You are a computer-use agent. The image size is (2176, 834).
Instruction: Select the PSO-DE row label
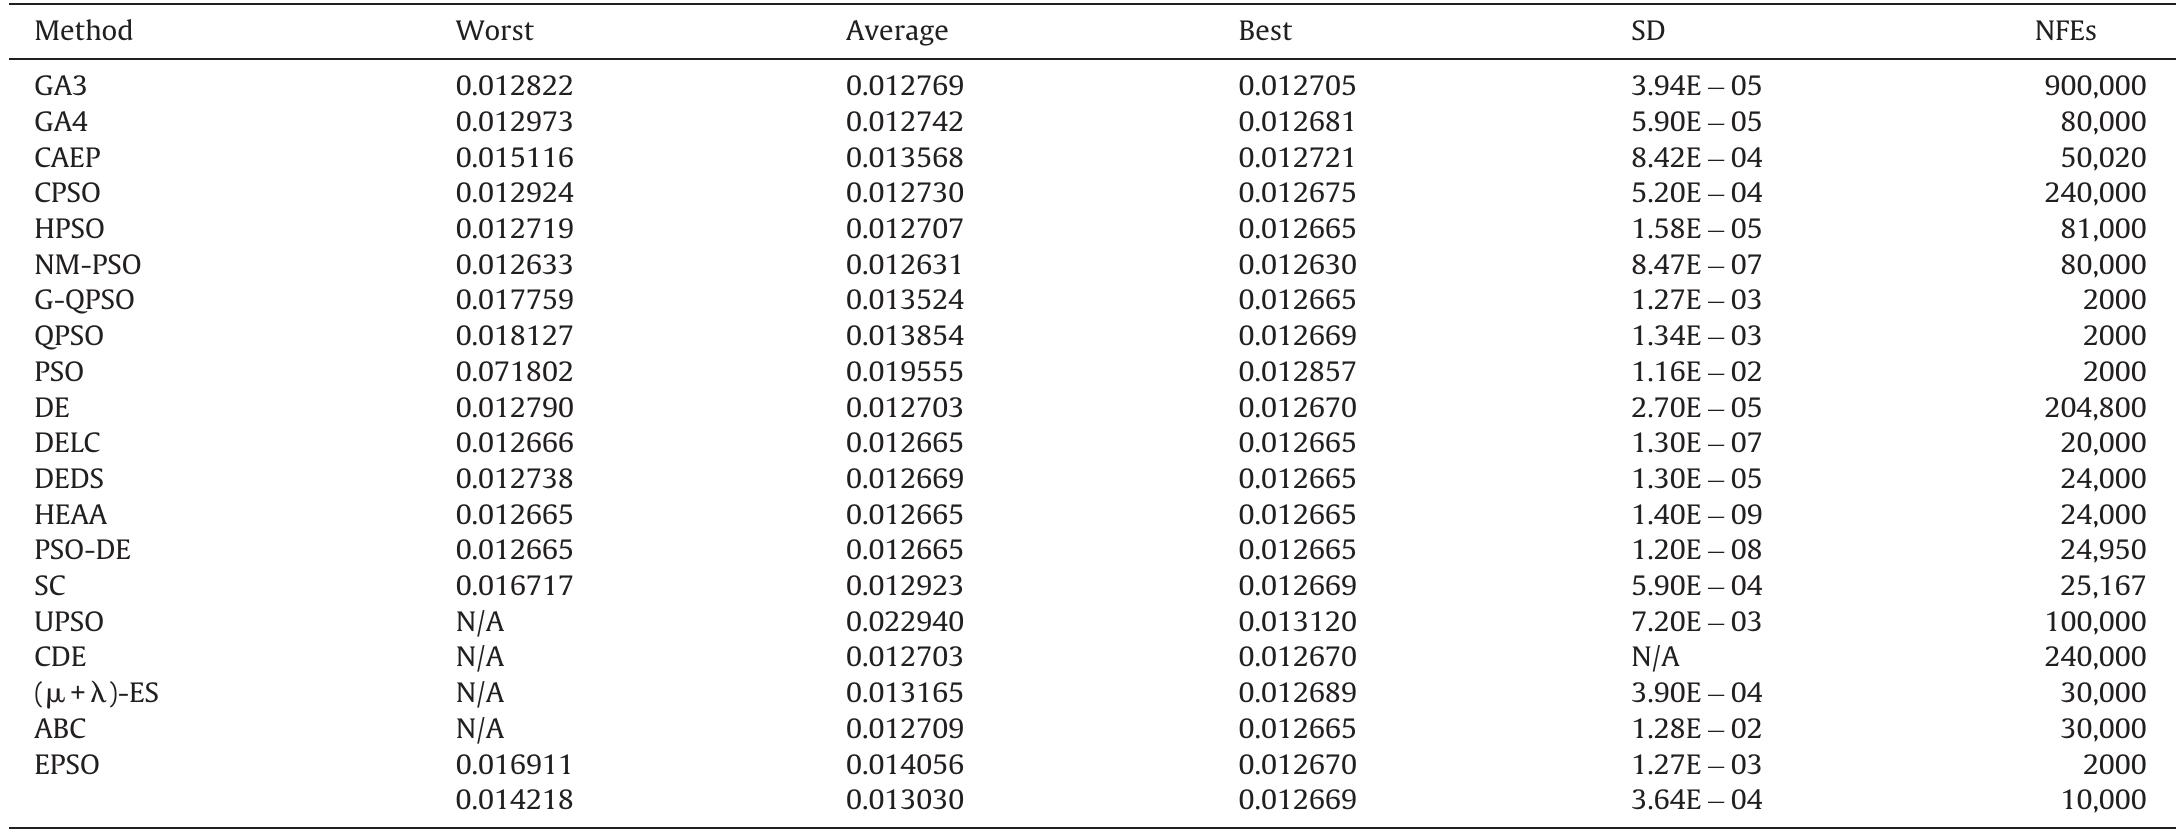(82, 550)
